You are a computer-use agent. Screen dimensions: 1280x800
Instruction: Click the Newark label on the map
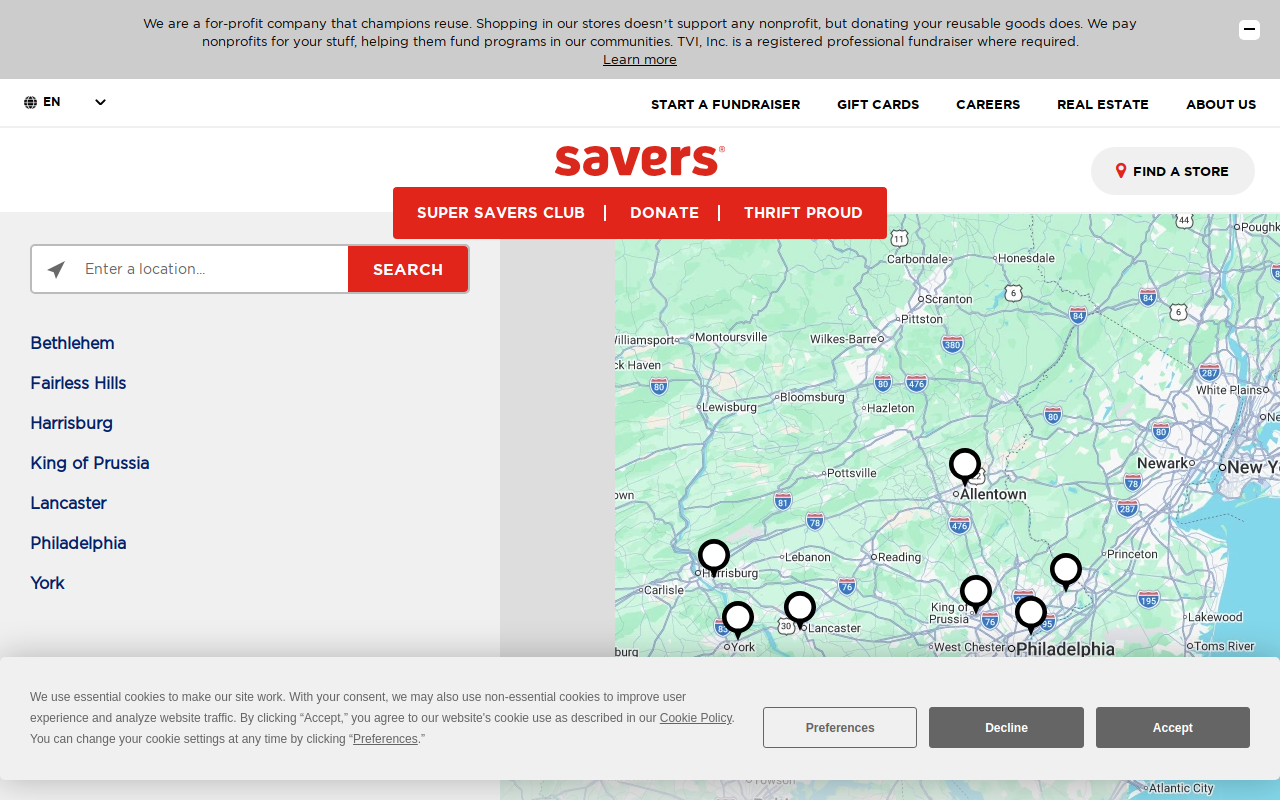[x=1163, y=463]
